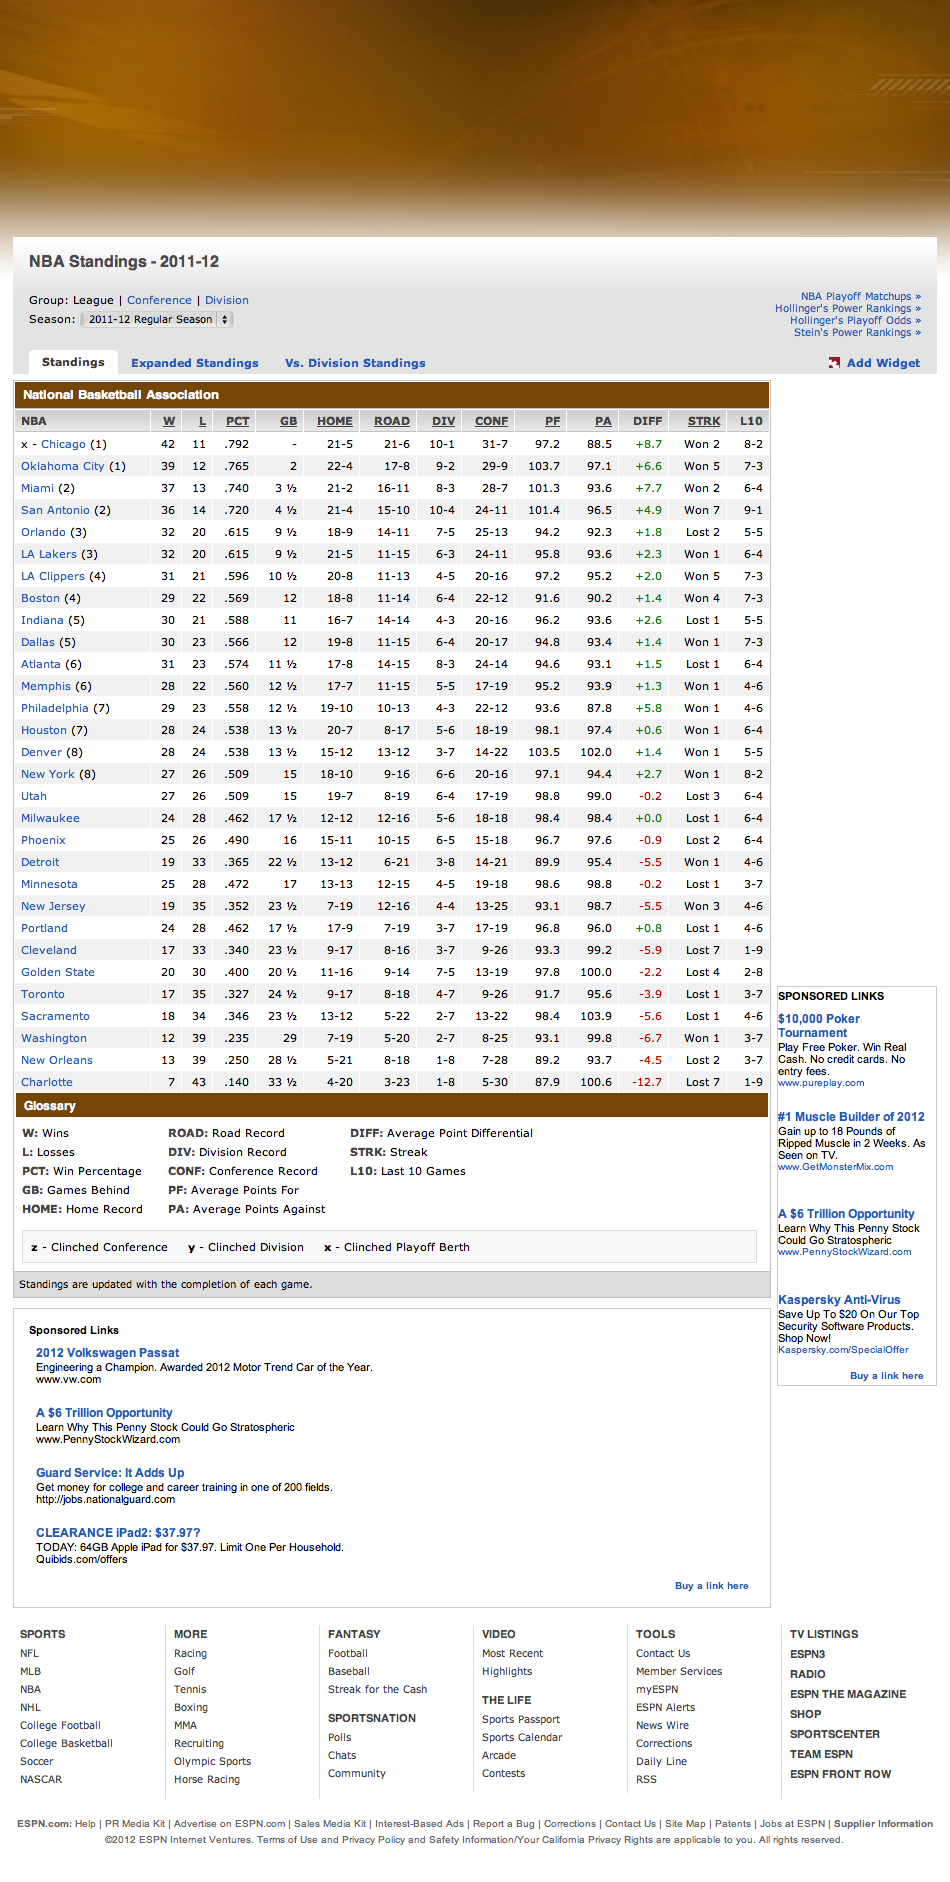Open the 2012 Volkswagen Passat ad
The width and height of the screenshot is (950, 1882).
tap(107, 1353)
